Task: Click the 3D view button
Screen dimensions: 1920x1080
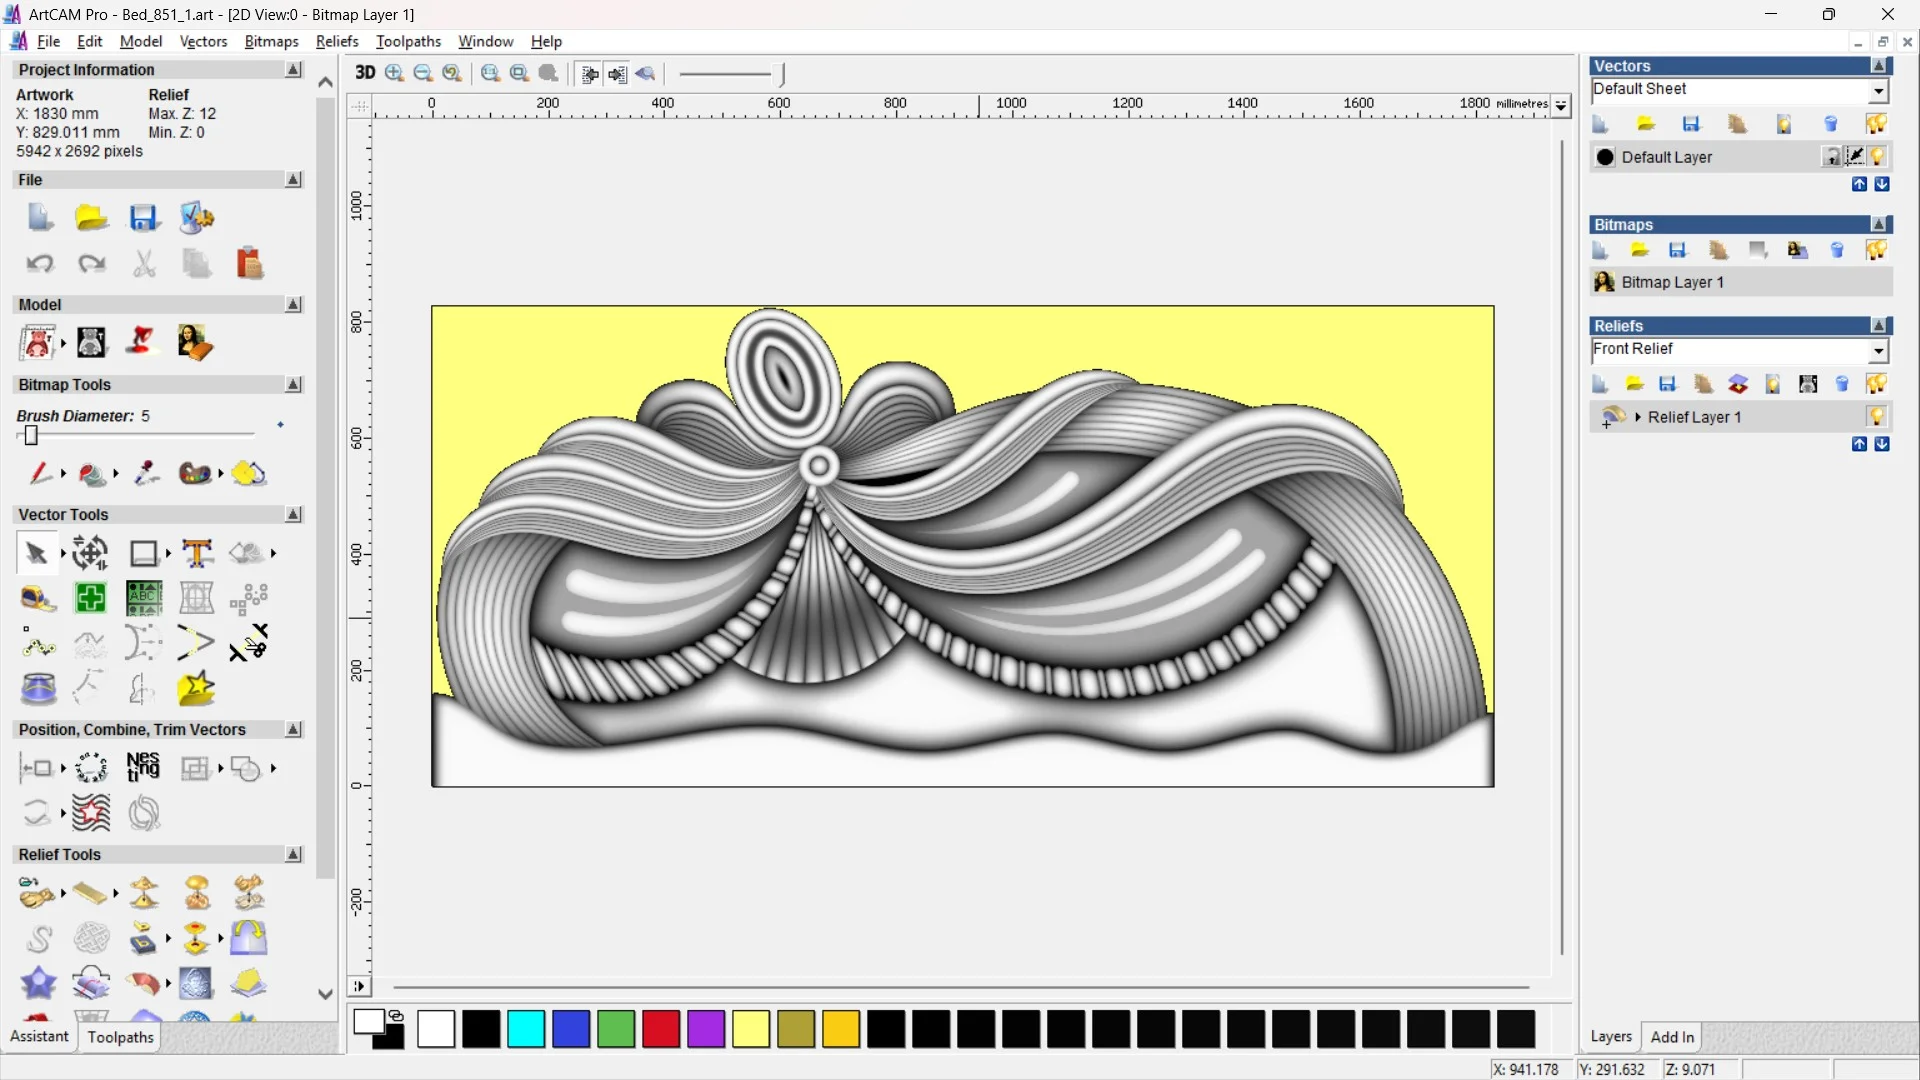Action: 365,73
